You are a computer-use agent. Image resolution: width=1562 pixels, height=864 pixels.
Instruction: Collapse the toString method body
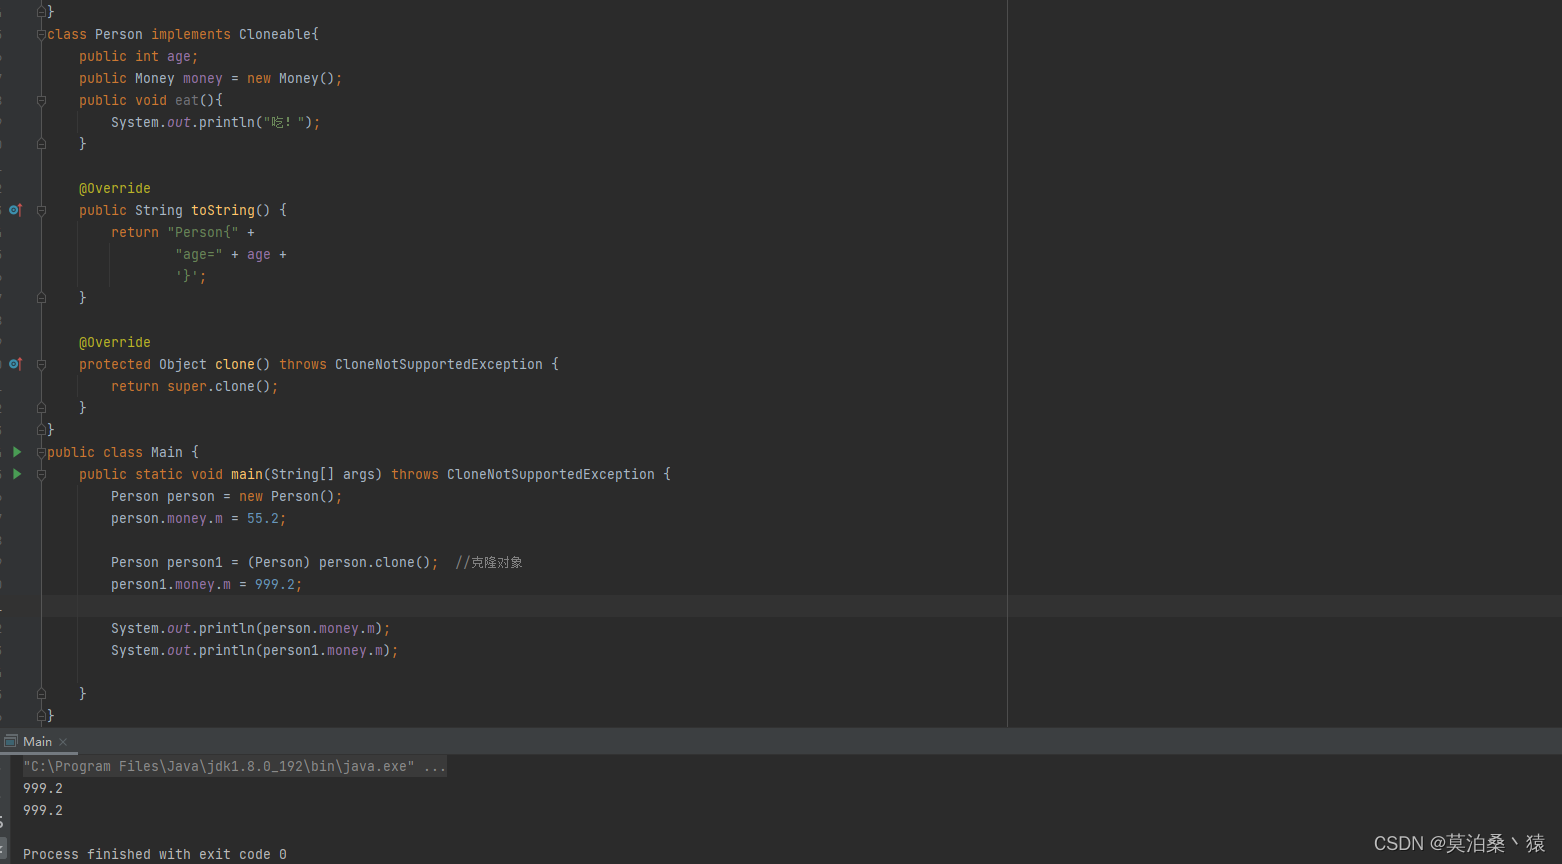coord(41,210)
